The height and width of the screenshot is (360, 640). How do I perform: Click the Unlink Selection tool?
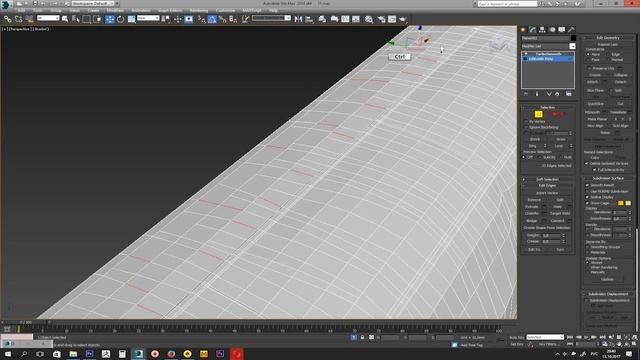pos(18,19)
